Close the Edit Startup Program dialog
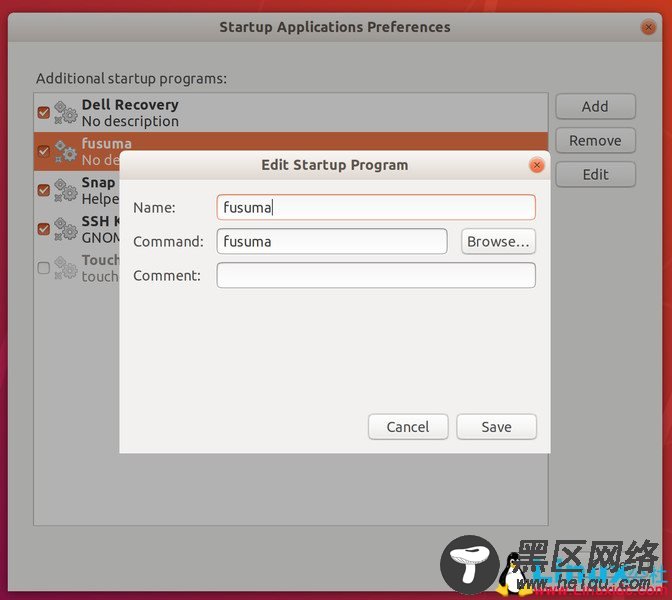672x600 pixels. 537,165
